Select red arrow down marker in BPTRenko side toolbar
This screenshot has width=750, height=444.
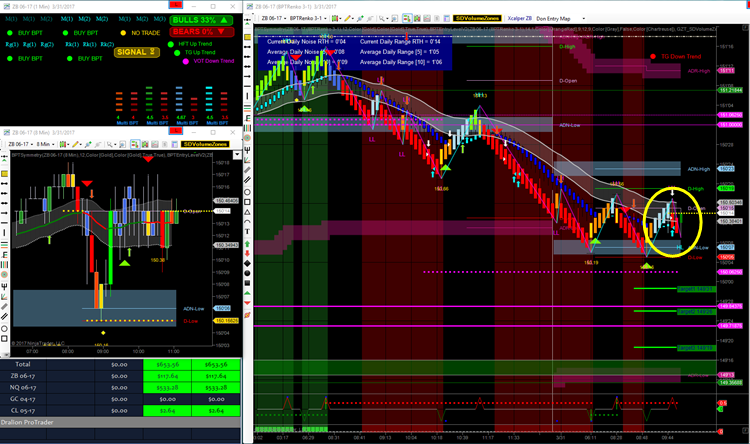247,253
